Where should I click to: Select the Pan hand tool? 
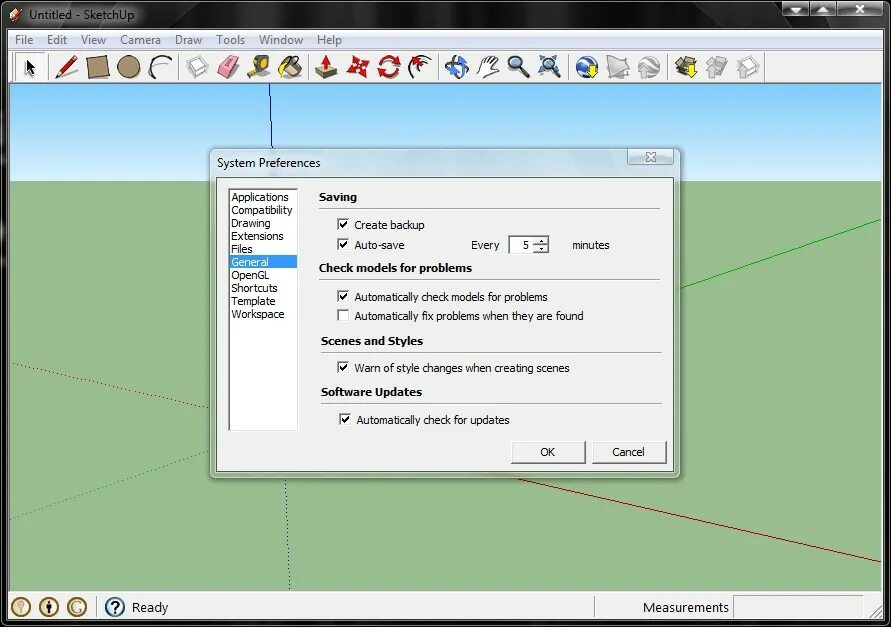click(488, 67)
